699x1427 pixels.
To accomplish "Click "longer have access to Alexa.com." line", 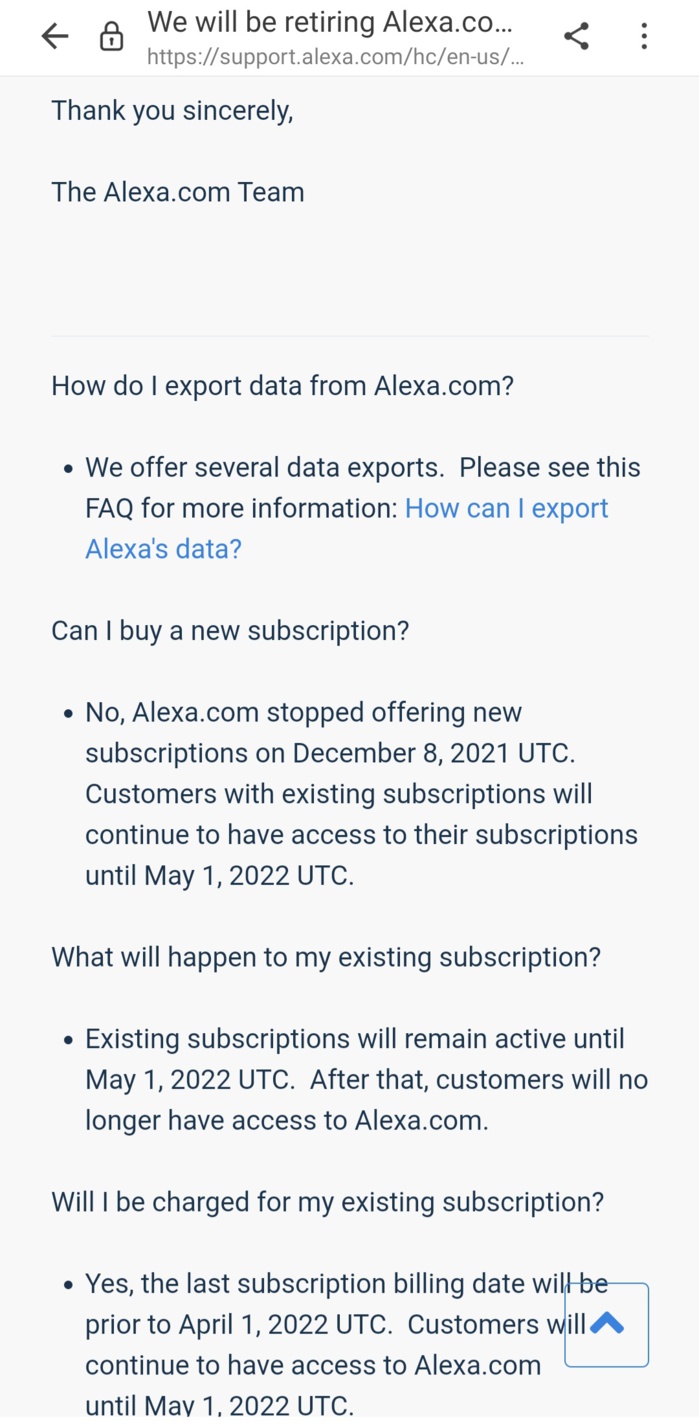I will point(287,1120).
